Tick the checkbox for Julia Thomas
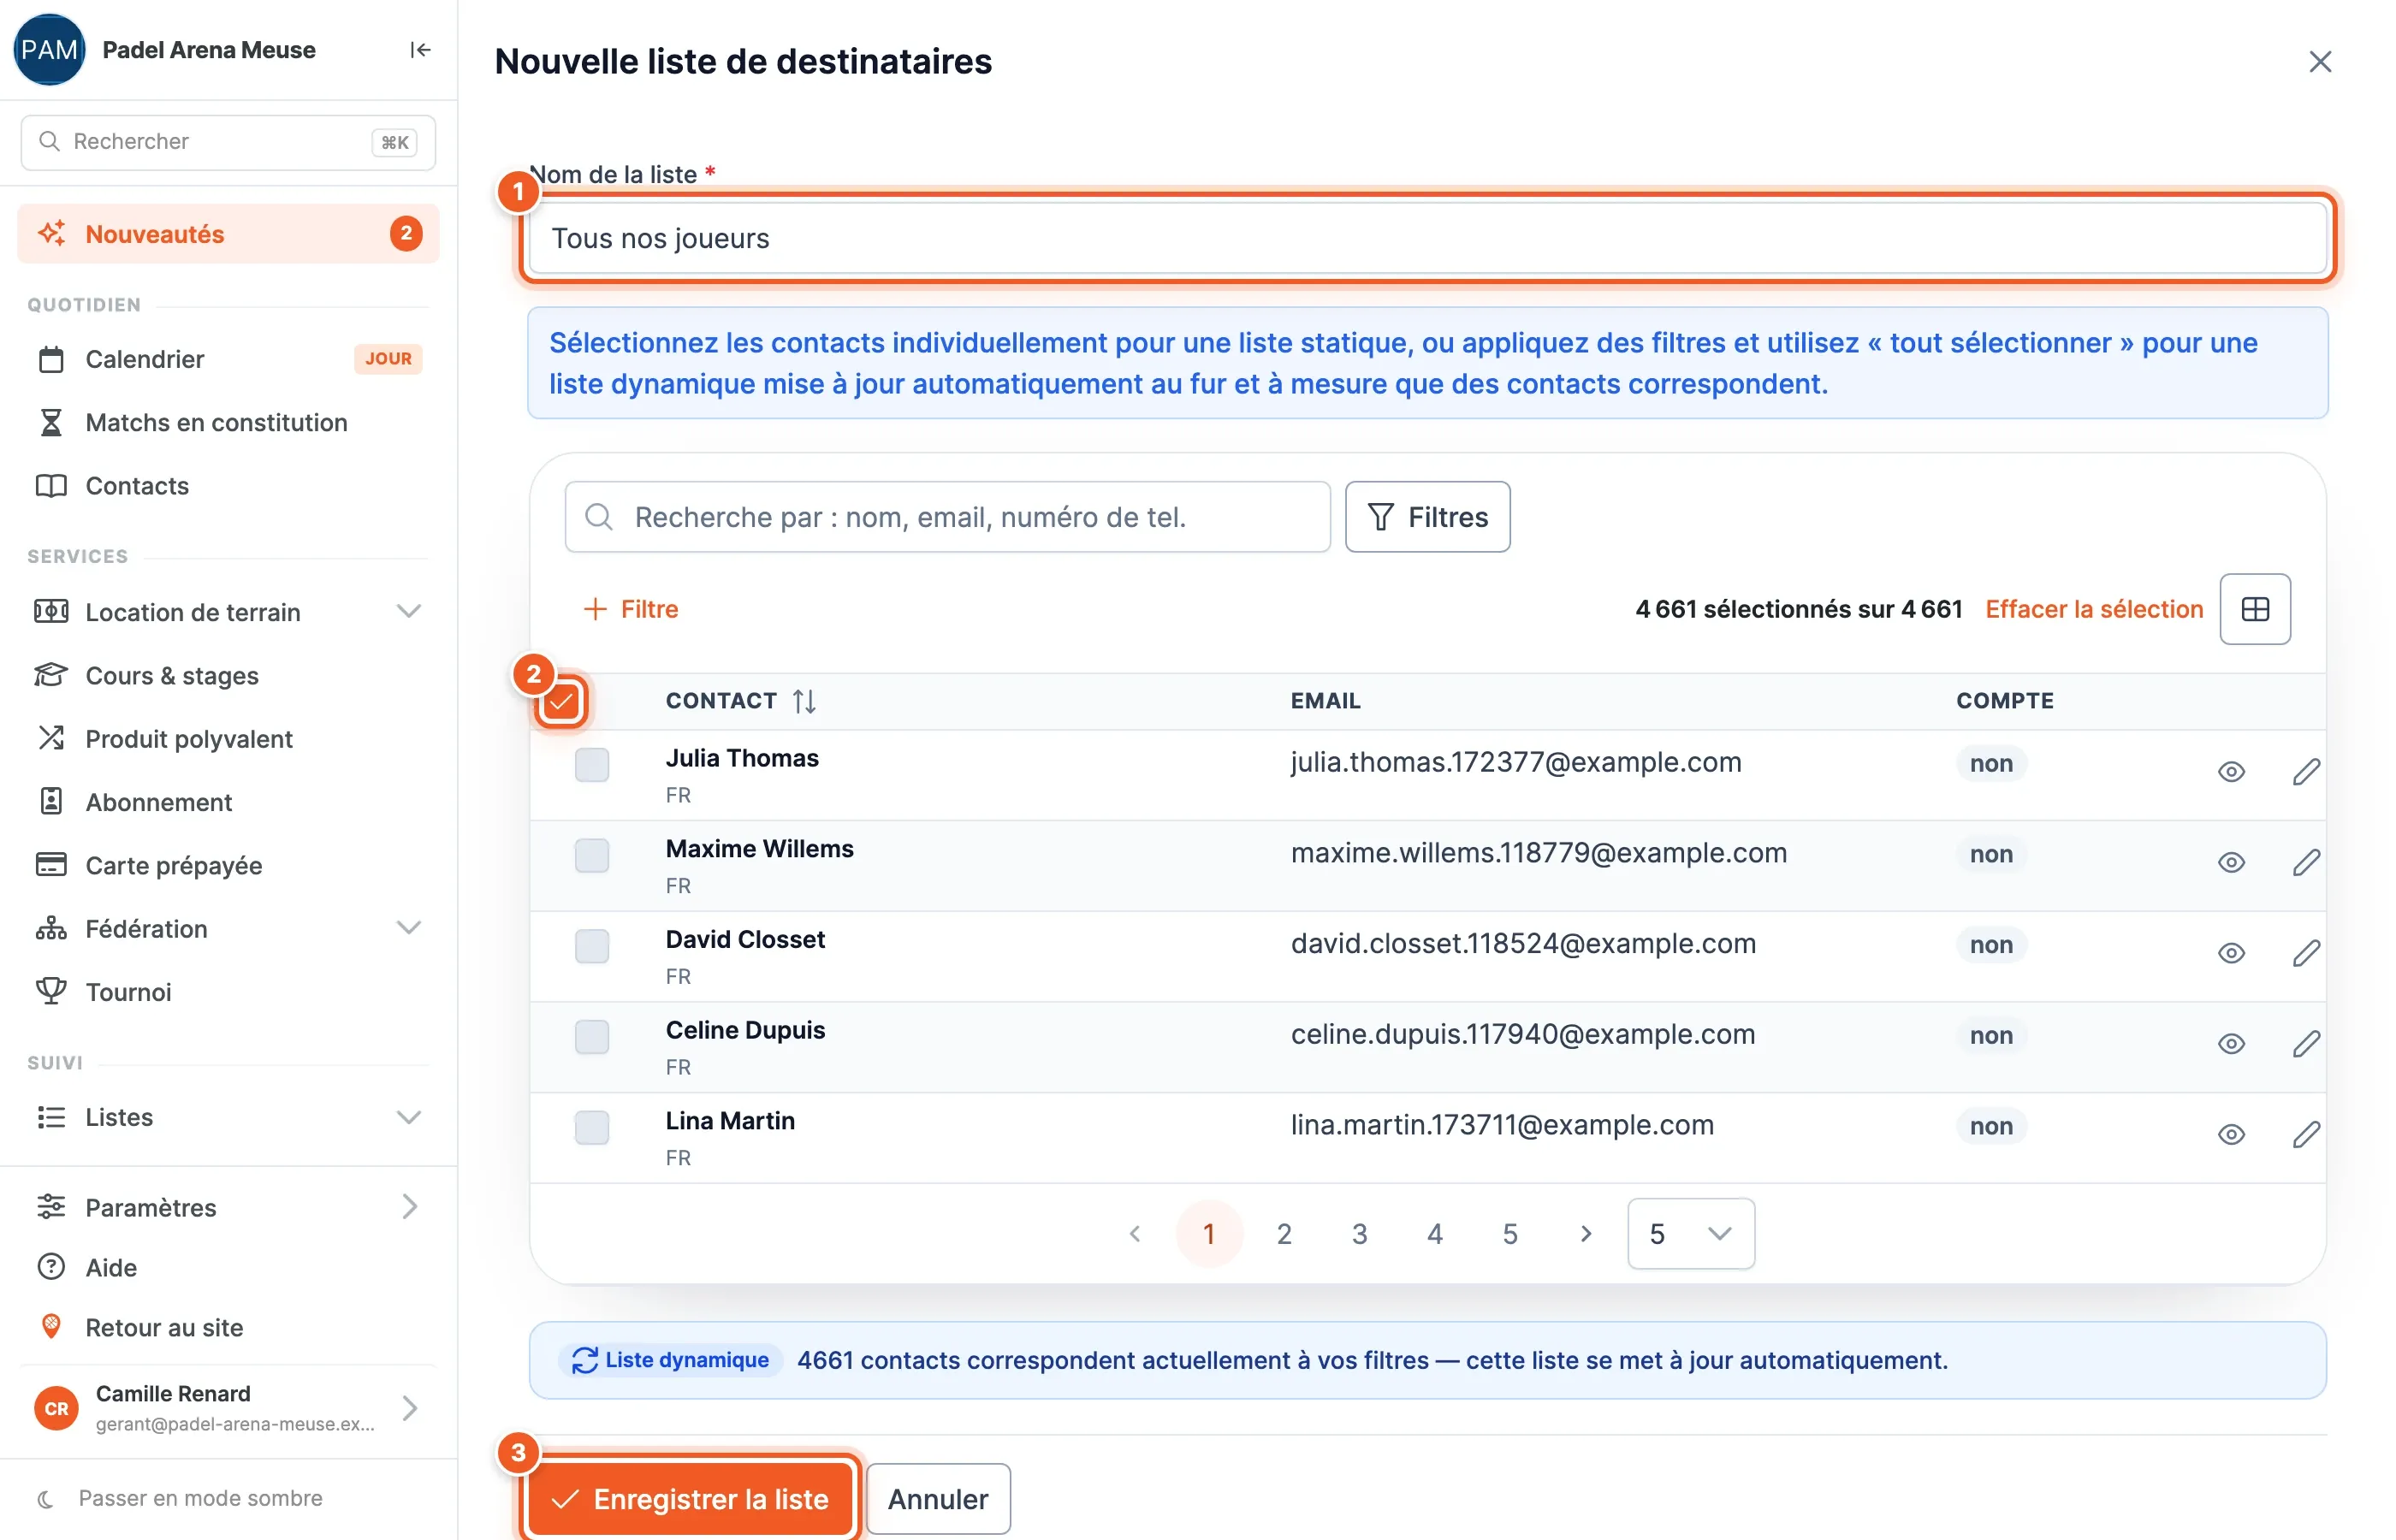 coord(592,765)
